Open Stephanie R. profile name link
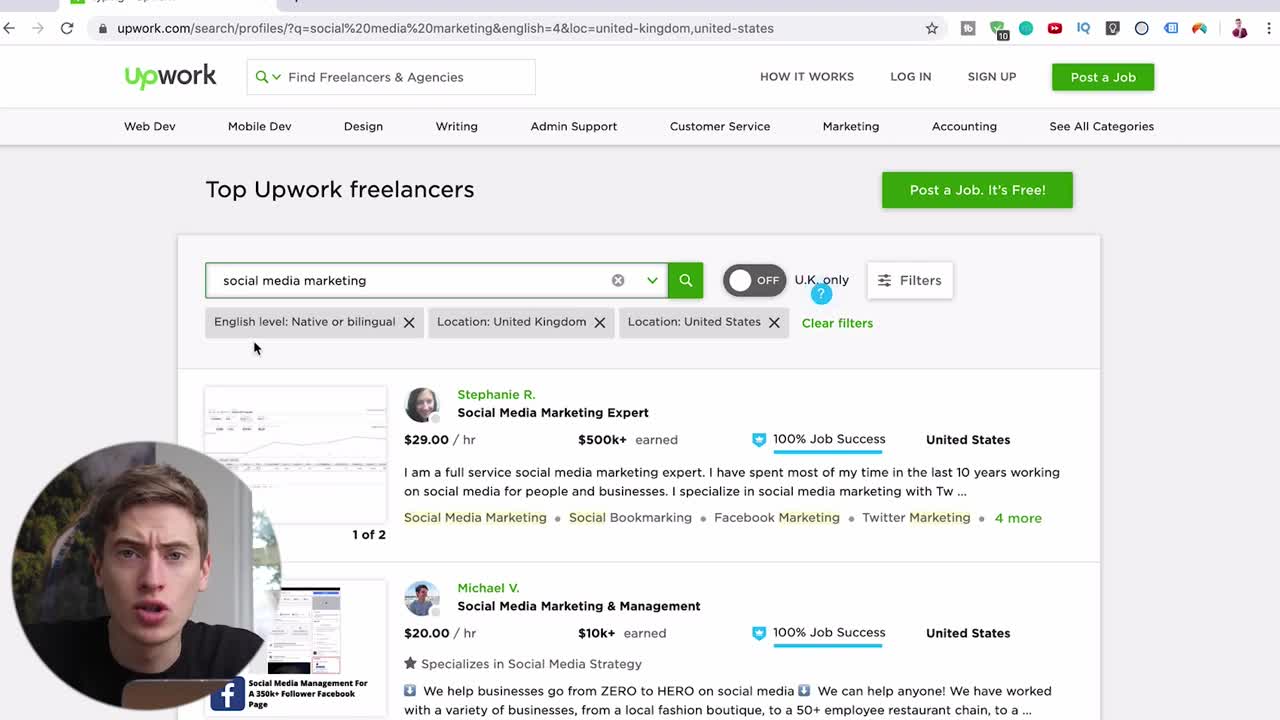Image resolution: width=1280 pixels, height=720 pixels. [x=496, y=394]
